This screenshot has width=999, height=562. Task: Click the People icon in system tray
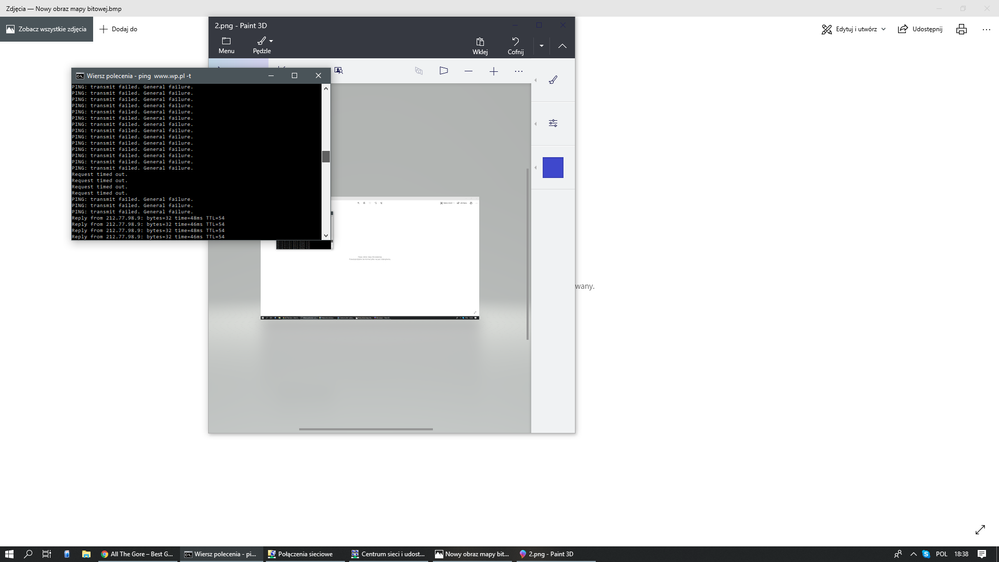point(898,554)
